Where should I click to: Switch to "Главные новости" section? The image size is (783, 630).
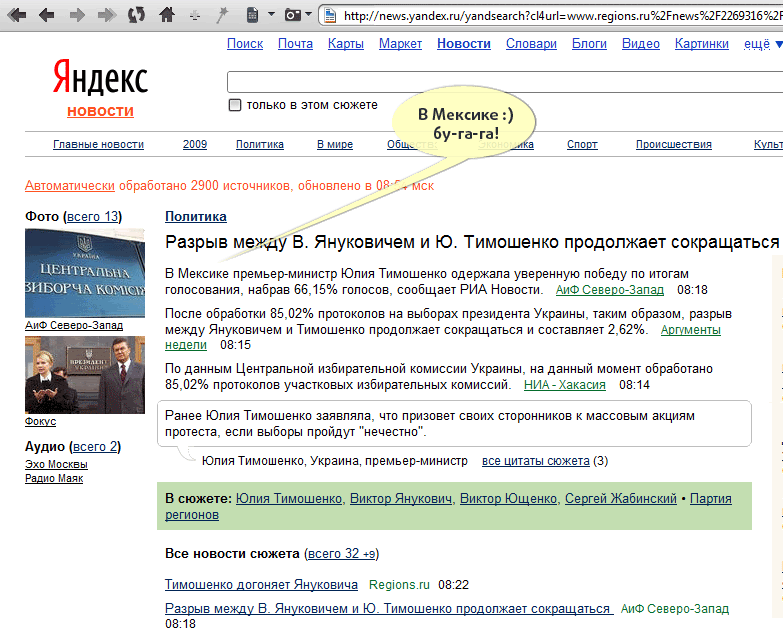[98, 144]
